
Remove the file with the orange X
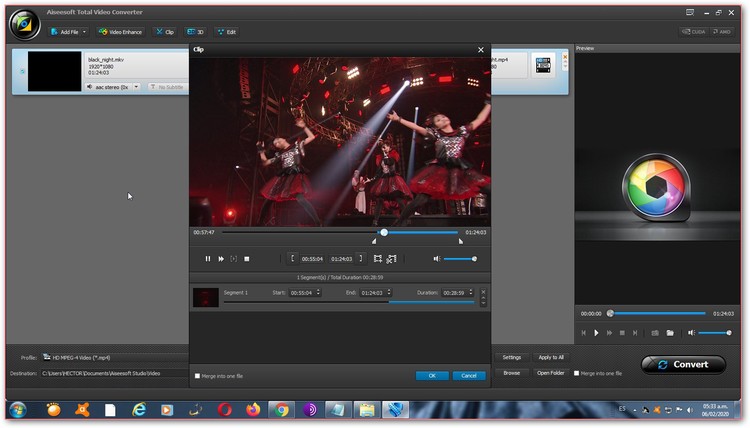(565, 57)
